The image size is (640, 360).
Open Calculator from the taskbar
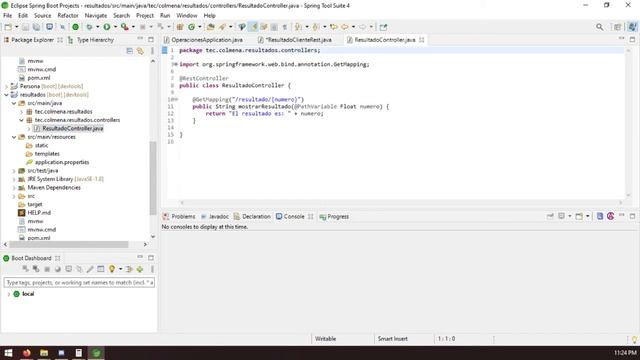tap(78, 353)
